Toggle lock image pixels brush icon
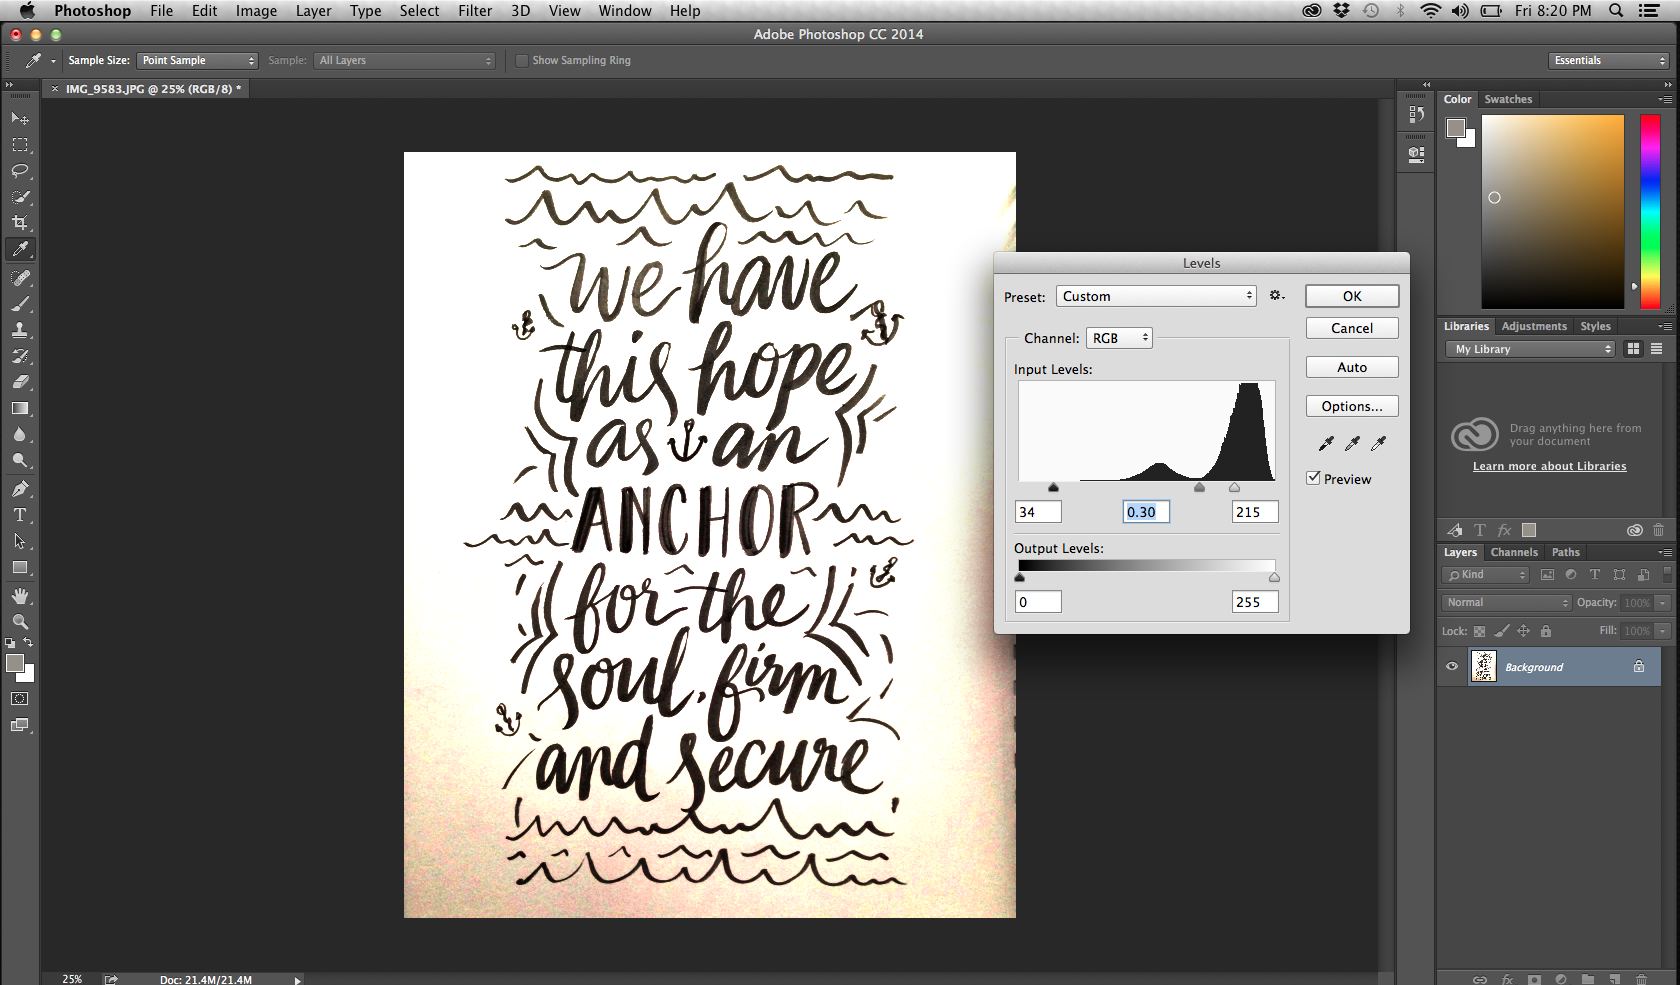The width and height of the screenshot is (1680, 985). (1501, 631)
